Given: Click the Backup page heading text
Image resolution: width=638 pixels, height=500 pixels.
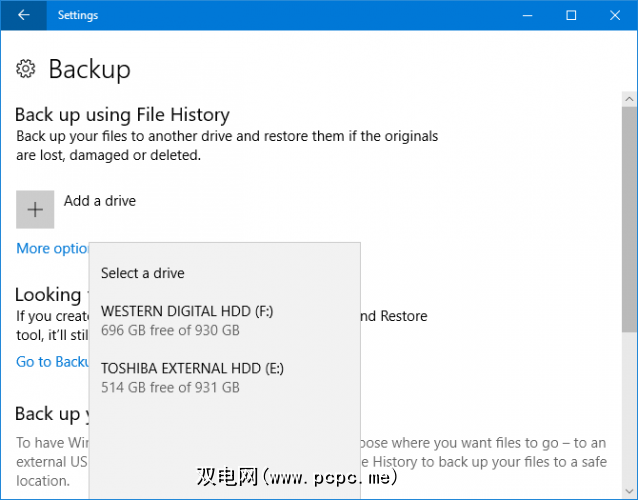Looking at the screenshot, I should pos(89,69).
